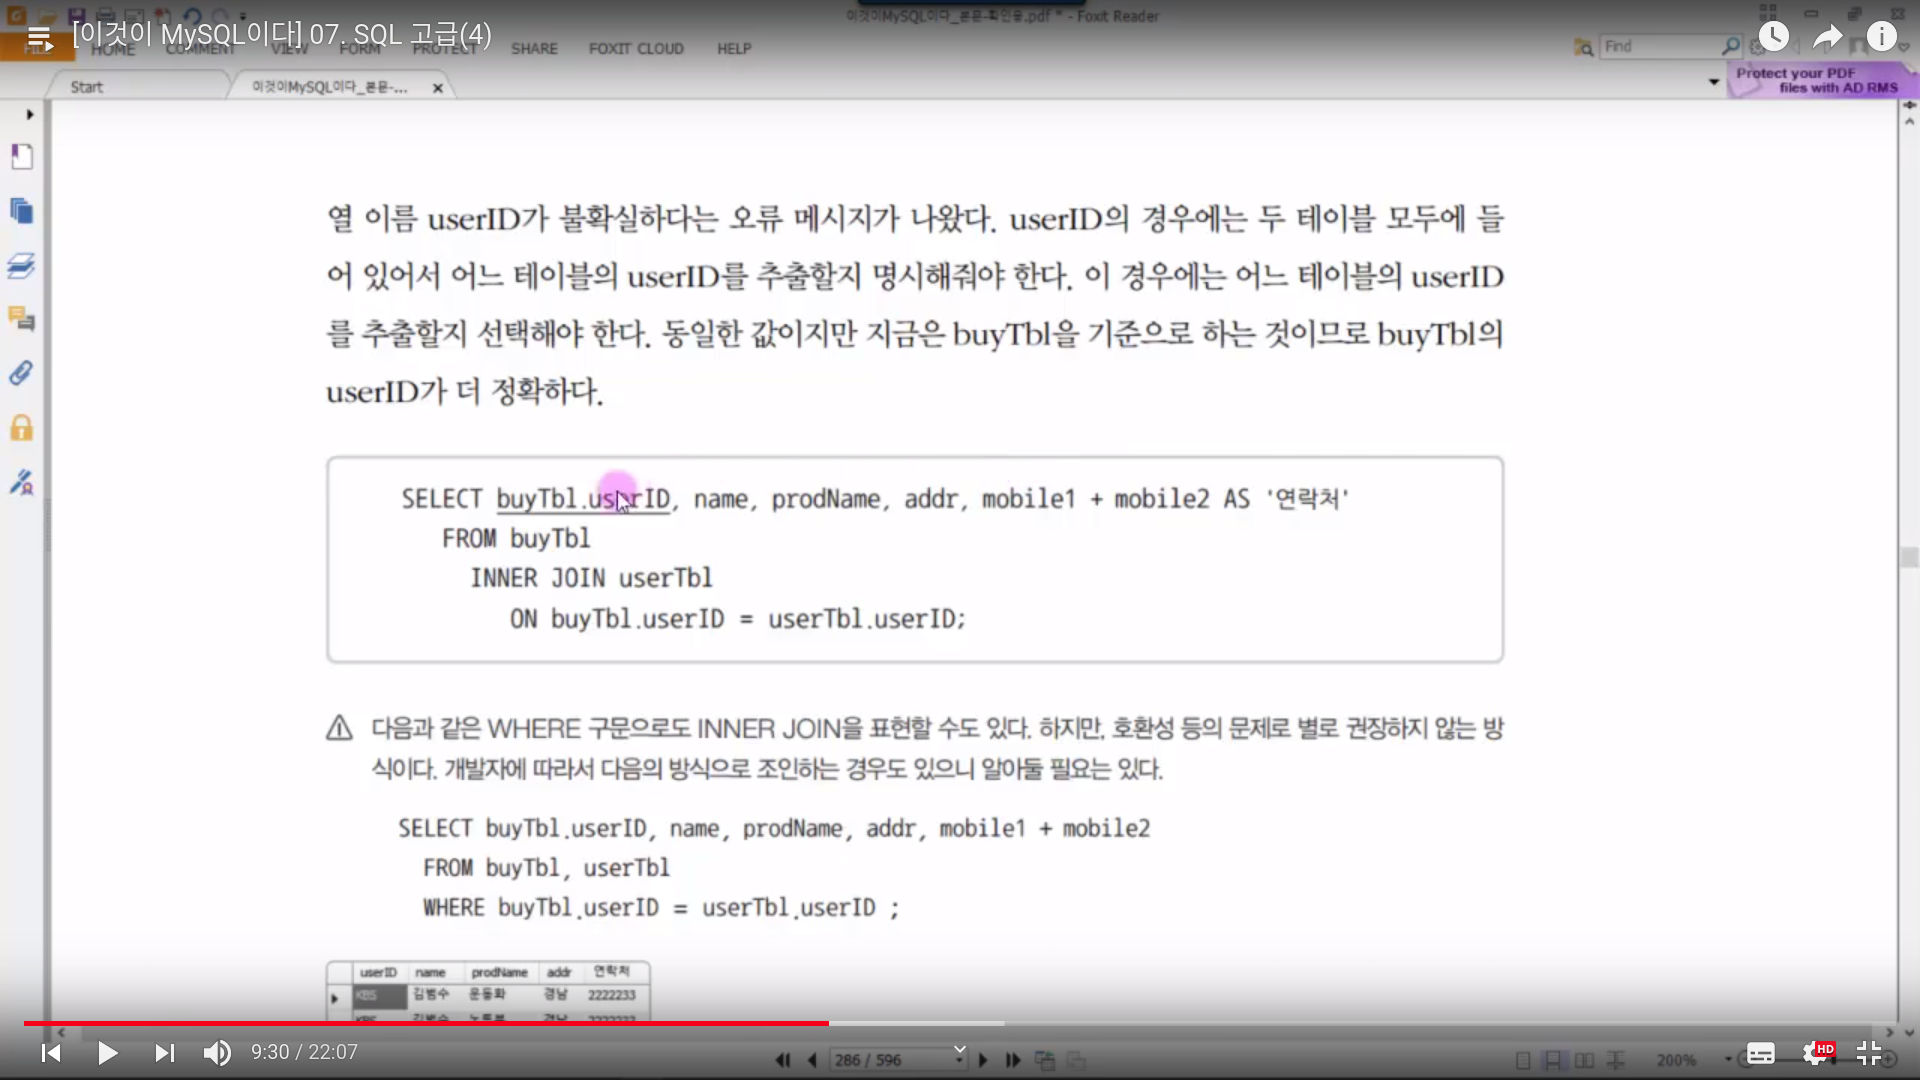Open the FOXIT CLOUD ribbon tab
Image resolution: width=1920 pixels, height=1080 pixels.
pos(636,48)
